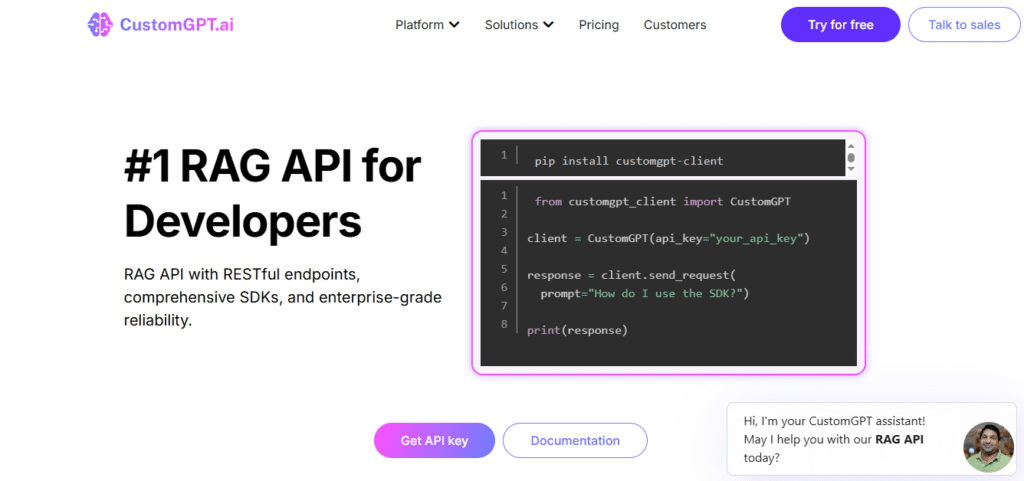Image resolution: width=1024 pixels, height=481 pixels.
Task: Click the Talk to sales button
Action: (964, 25)
